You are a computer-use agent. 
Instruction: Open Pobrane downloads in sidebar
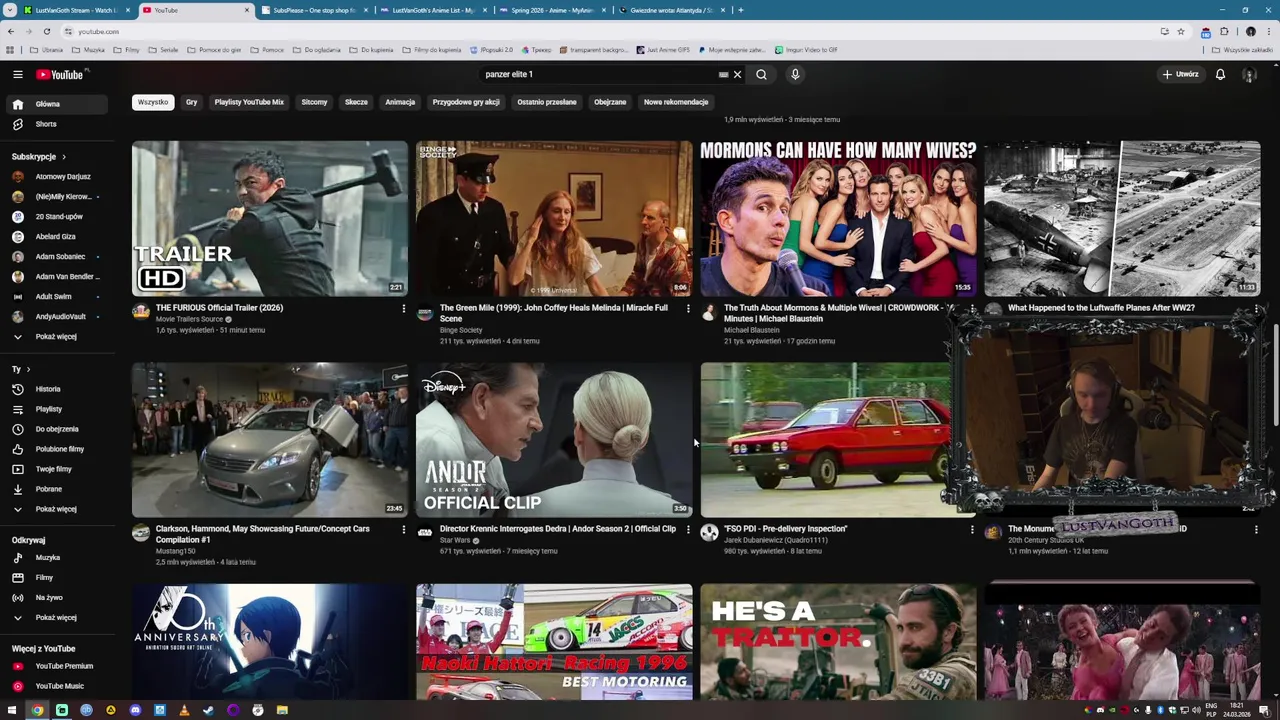pos(58,489)
